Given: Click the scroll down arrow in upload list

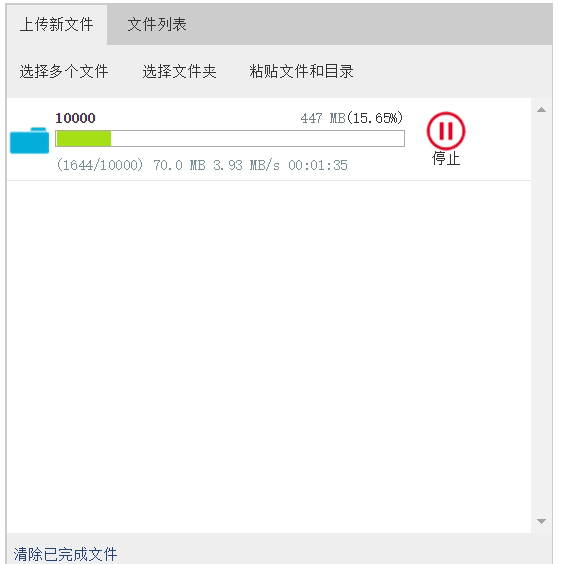Looking at the screenshot, I should pos(541,521).
